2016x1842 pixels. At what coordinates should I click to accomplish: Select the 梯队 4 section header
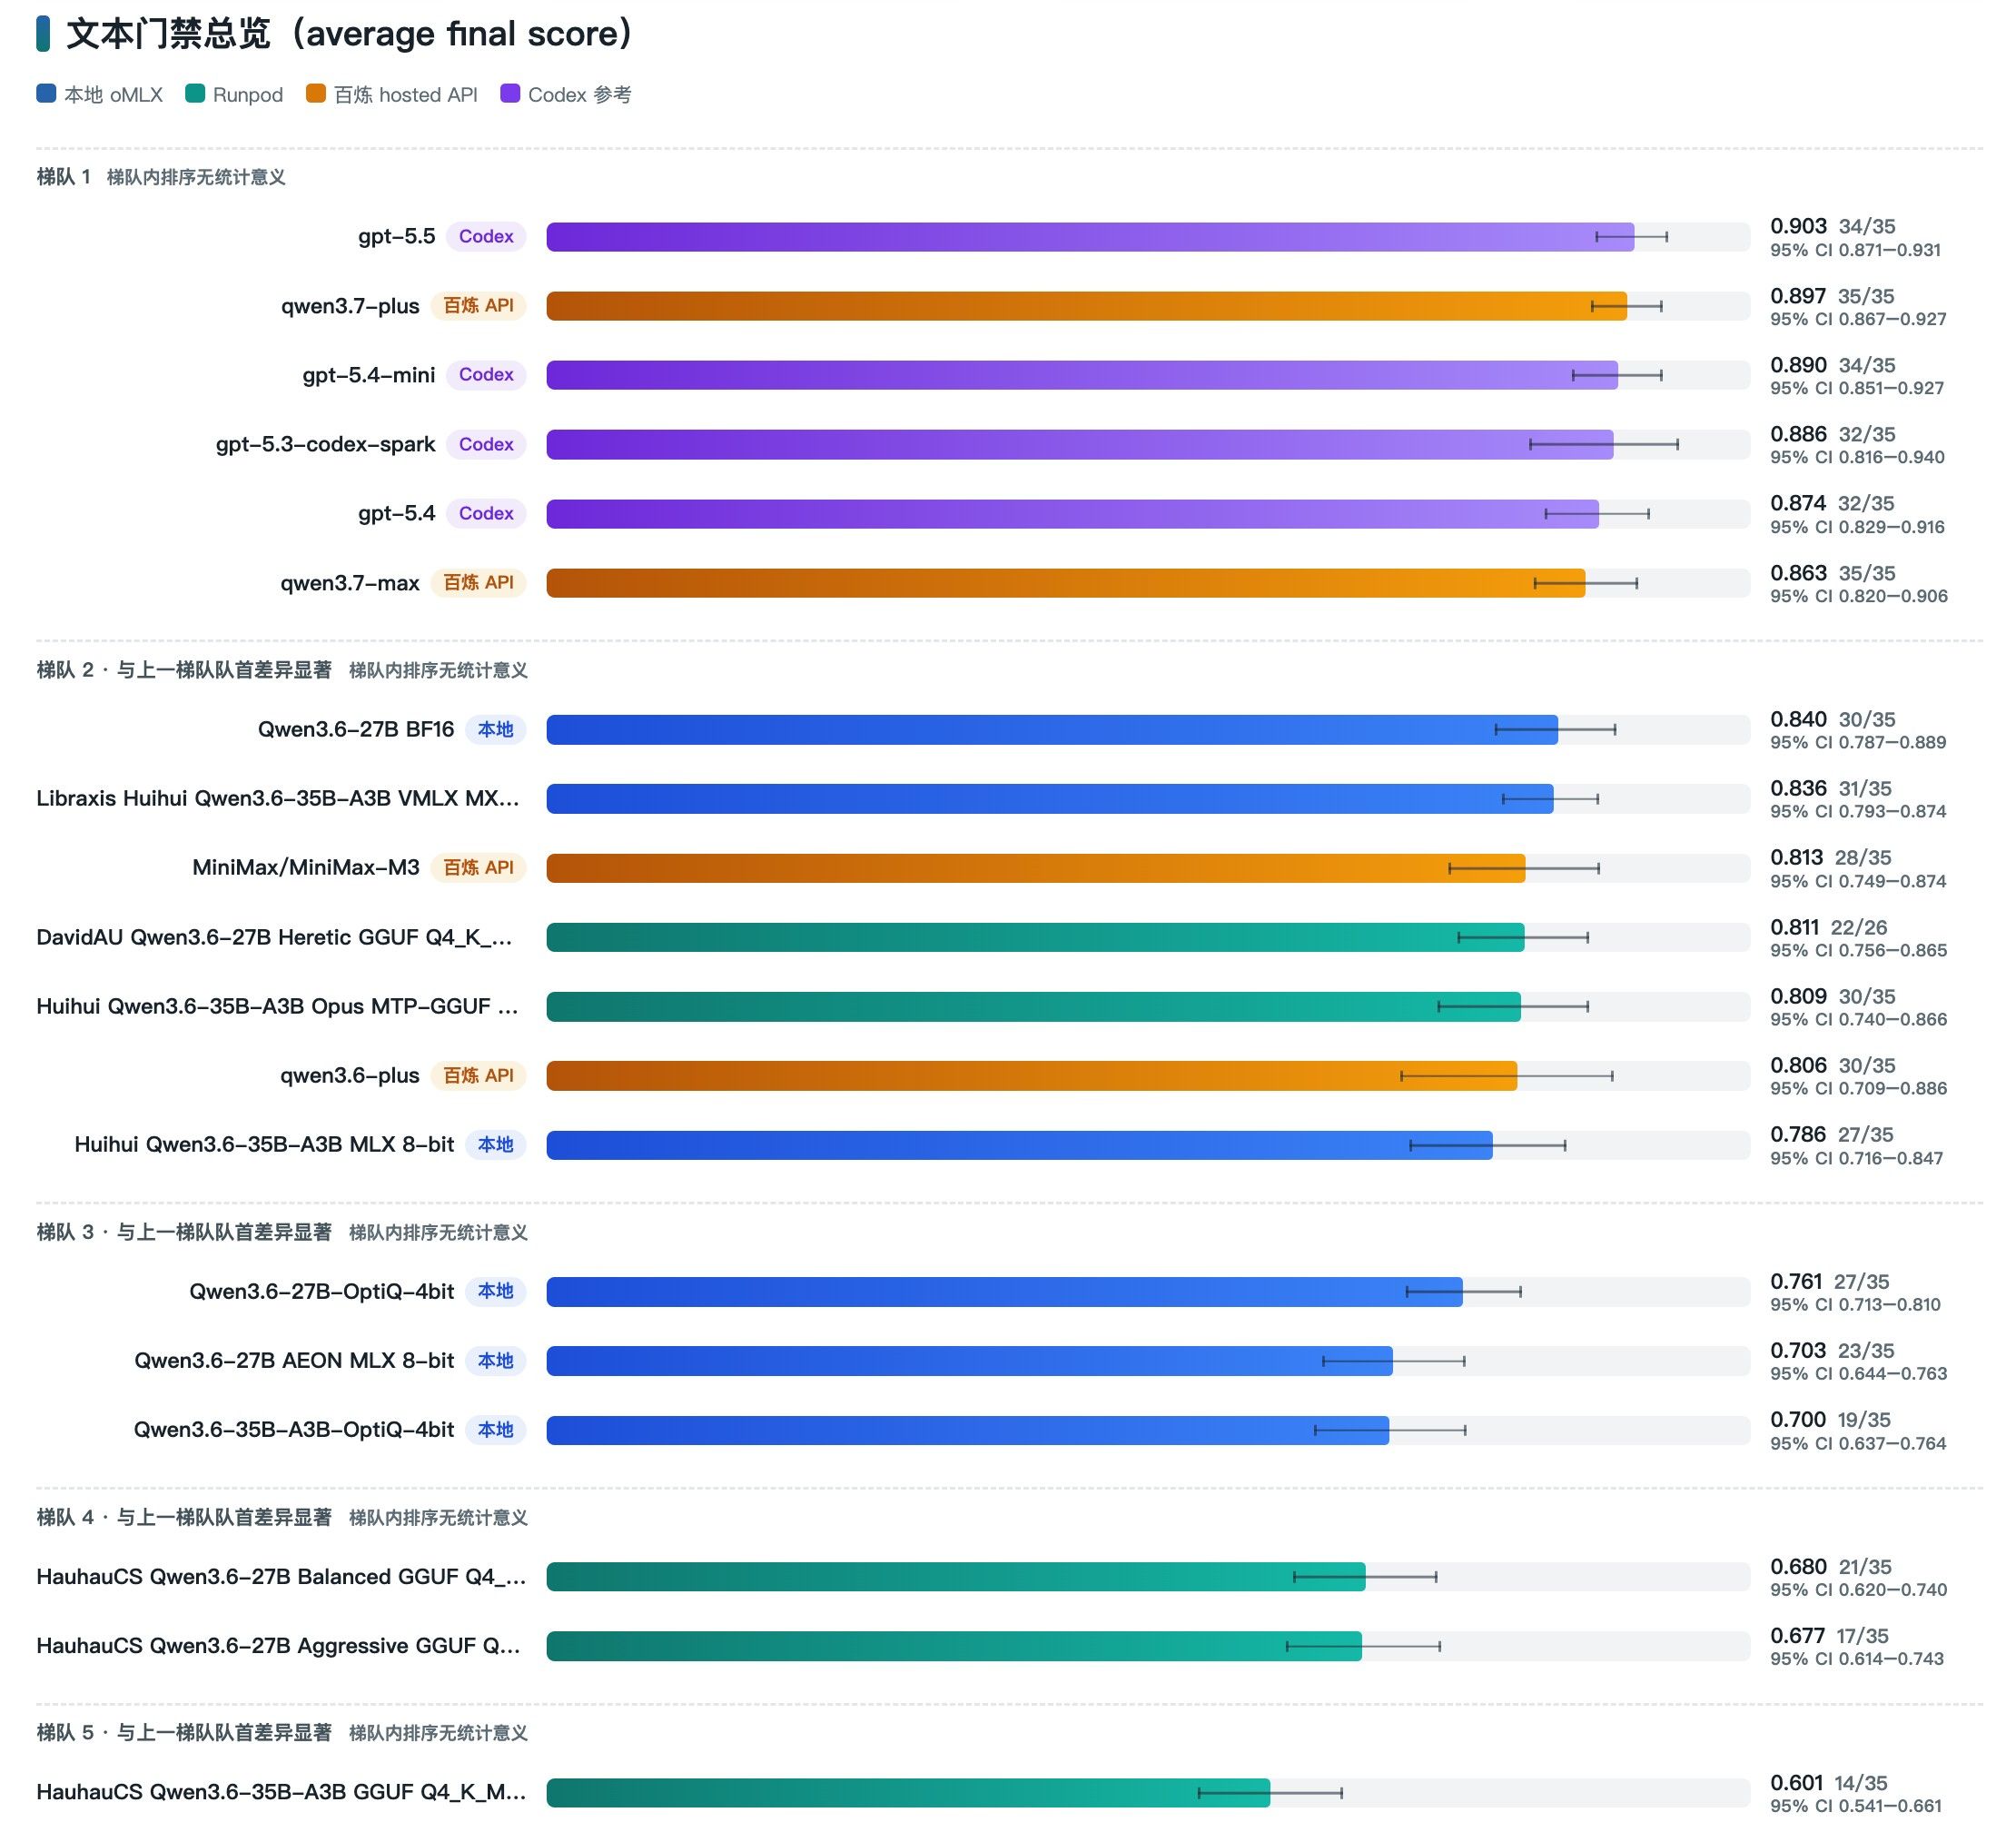pos(184,1517)
